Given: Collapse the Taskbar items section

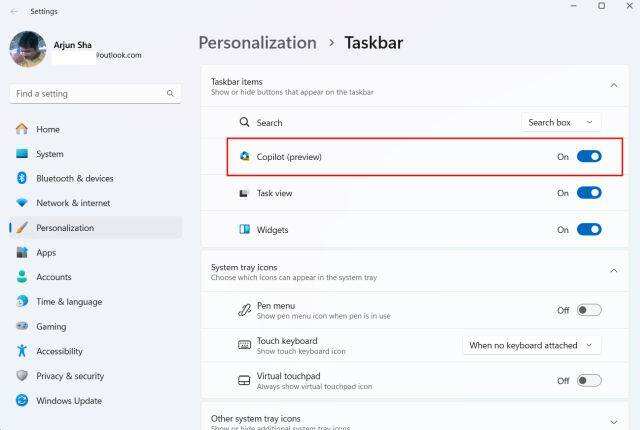Looking at the screenshot, I should click(x=613, y=86).
